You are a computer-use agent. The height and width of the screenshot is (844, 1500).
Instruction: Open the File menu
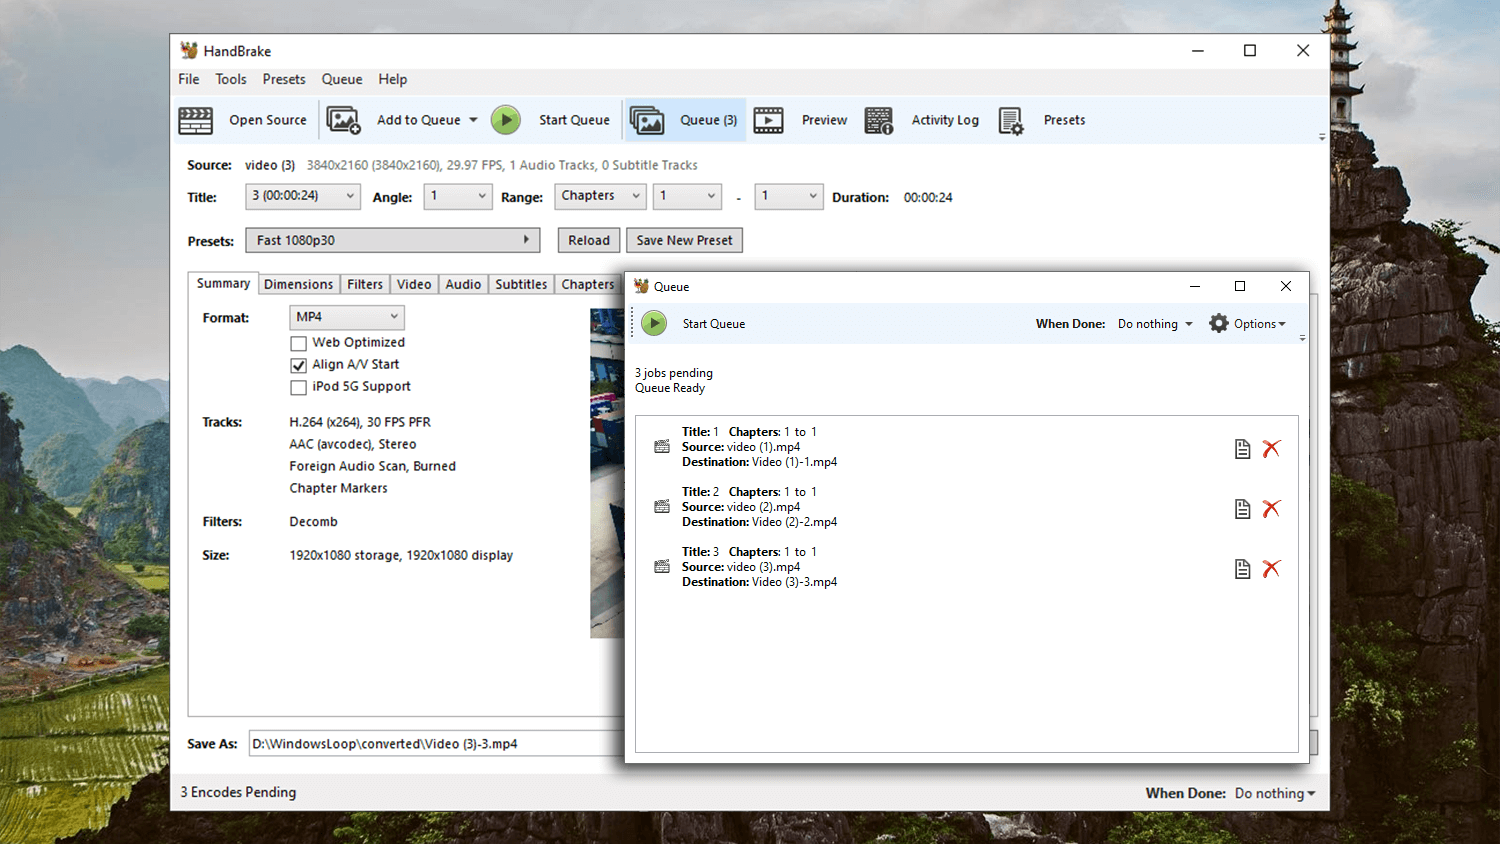coord(189,79)
